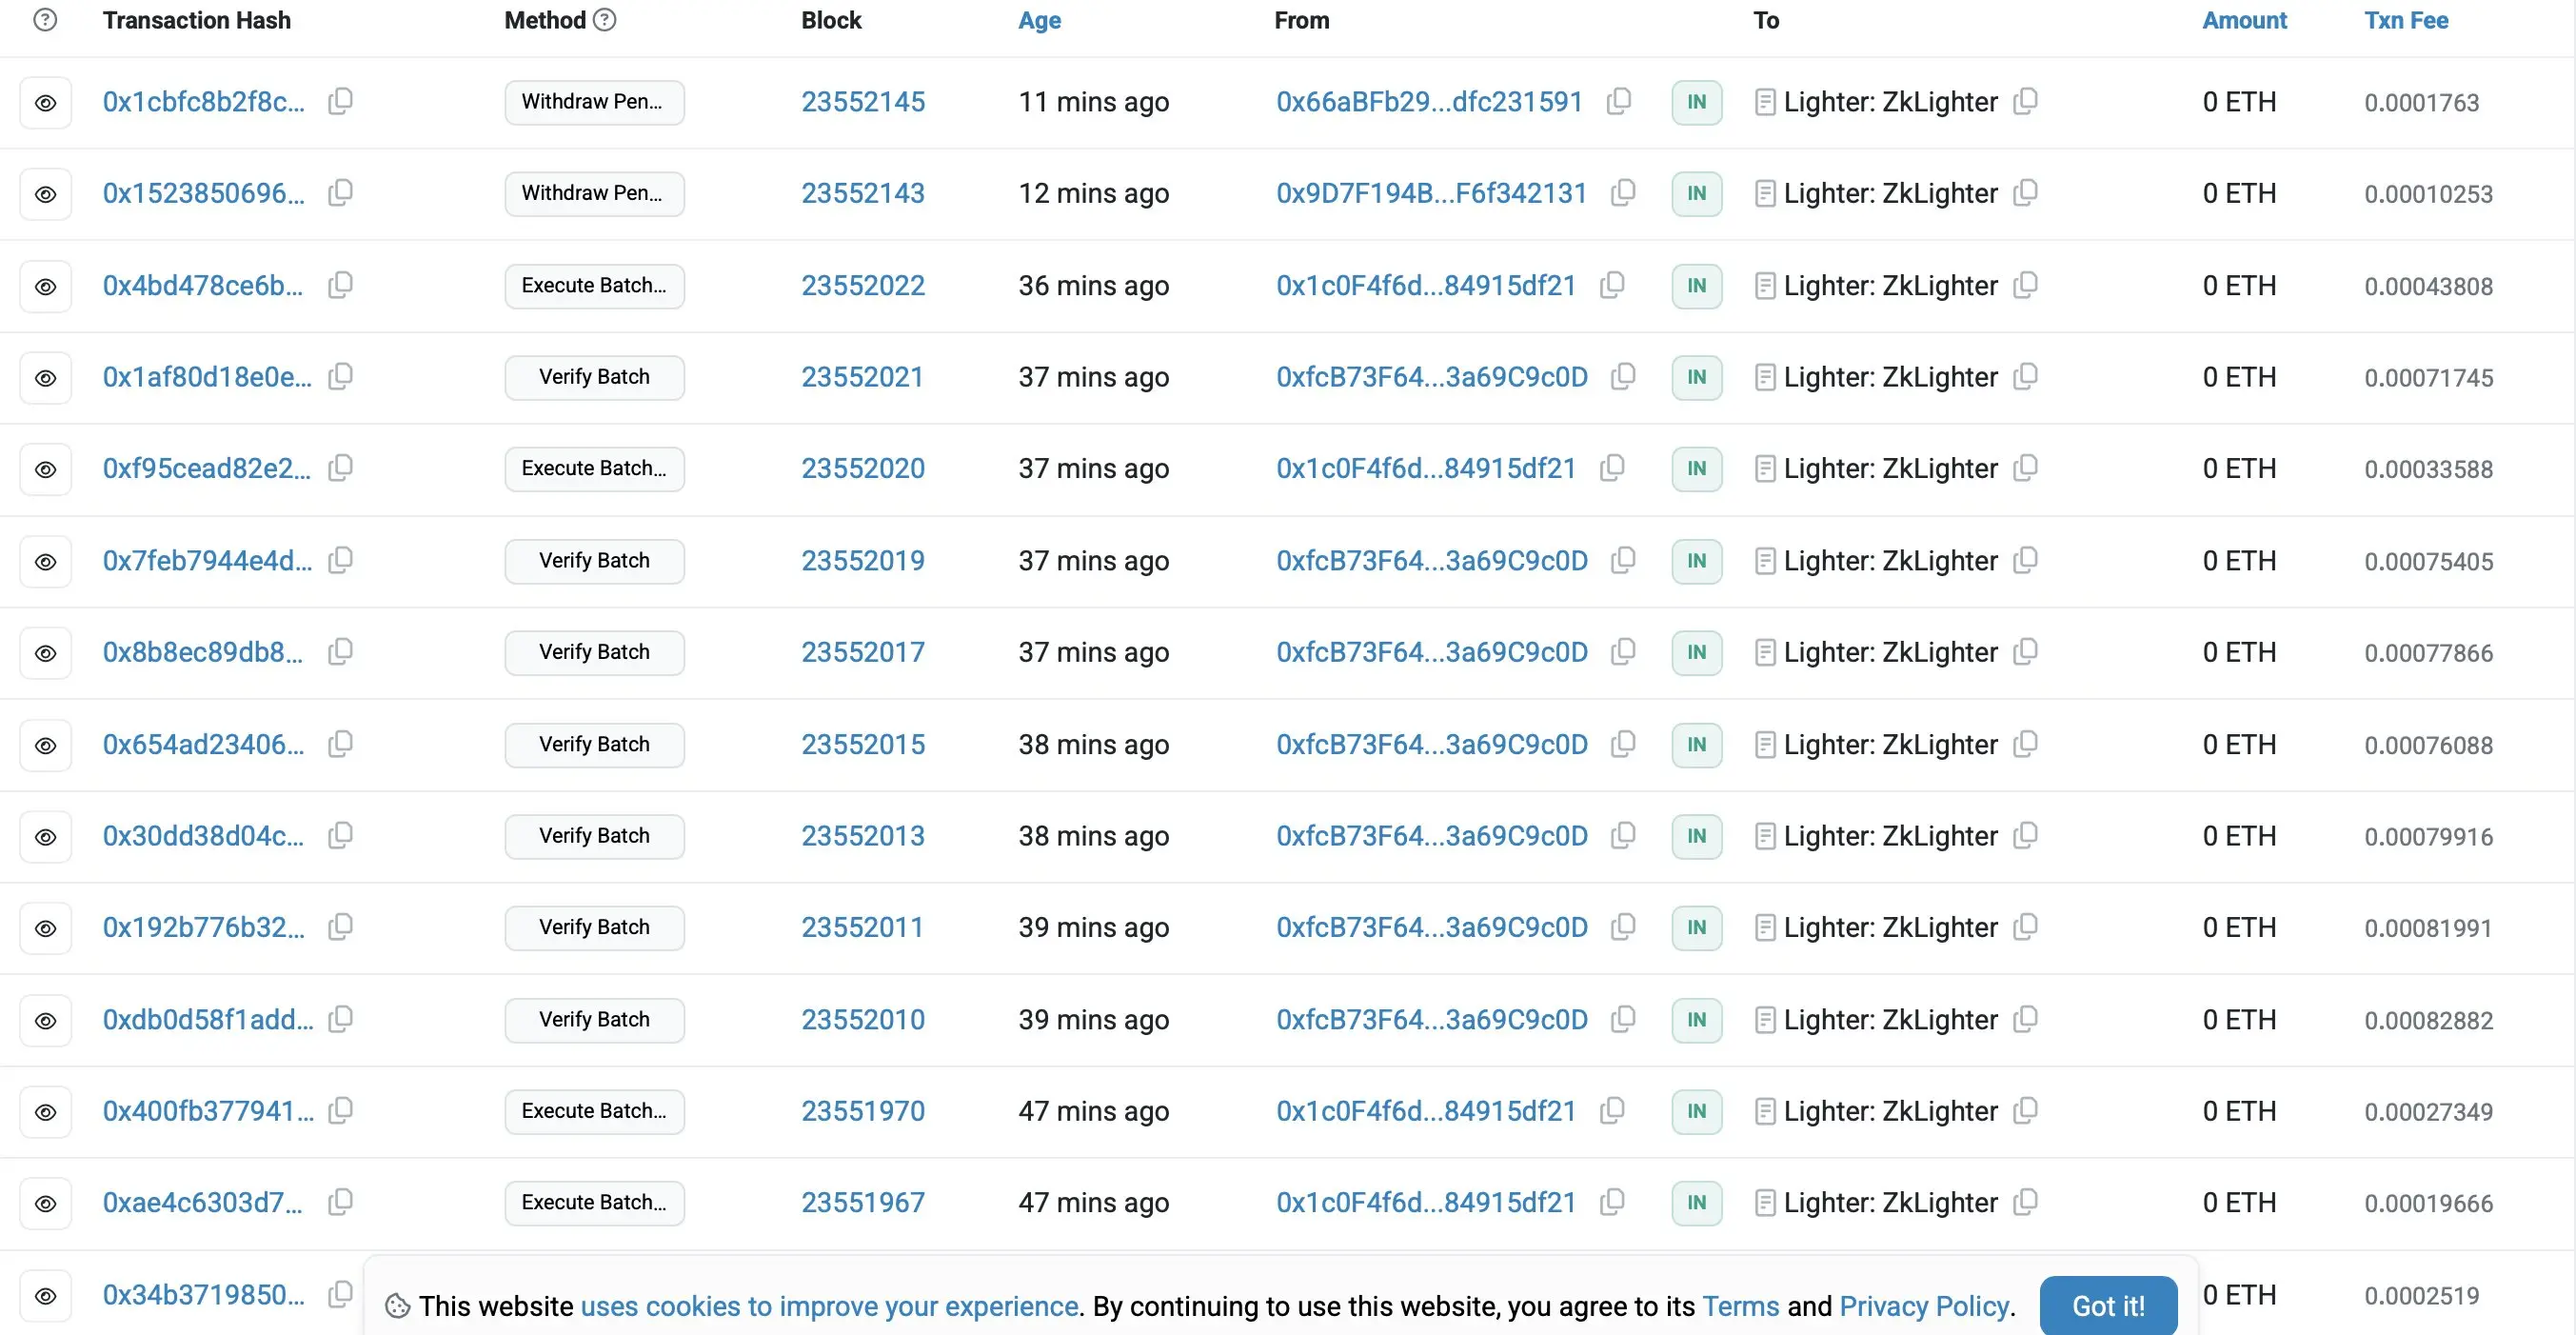The image size is (2576, 1335).
Task: Dismiss cookie banner with Got it!
Action: (2107, 1305)
